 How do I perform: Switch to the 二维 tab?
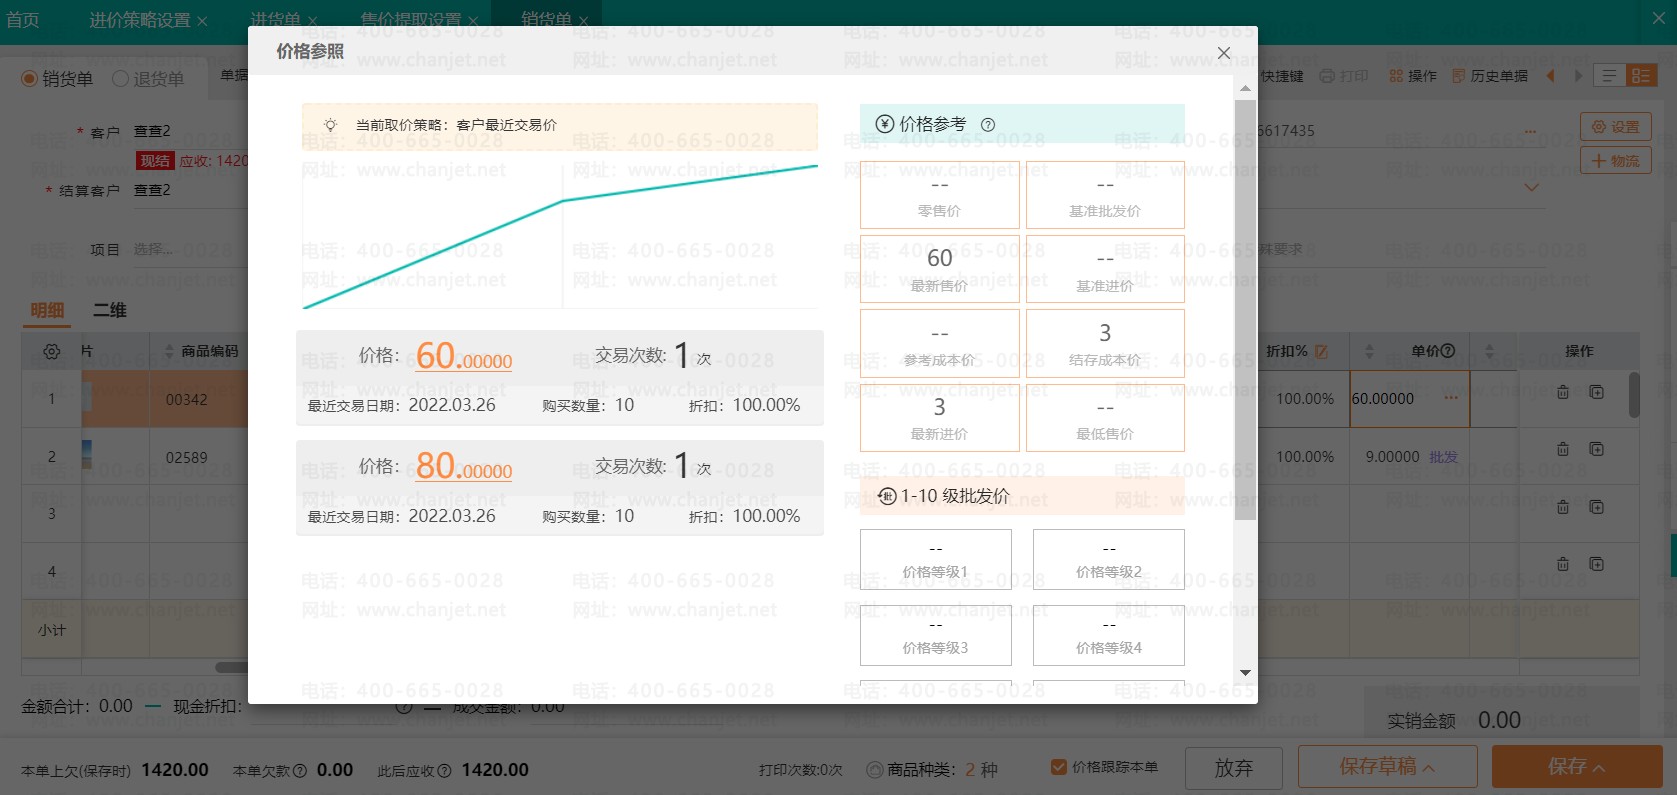[110, 310]
